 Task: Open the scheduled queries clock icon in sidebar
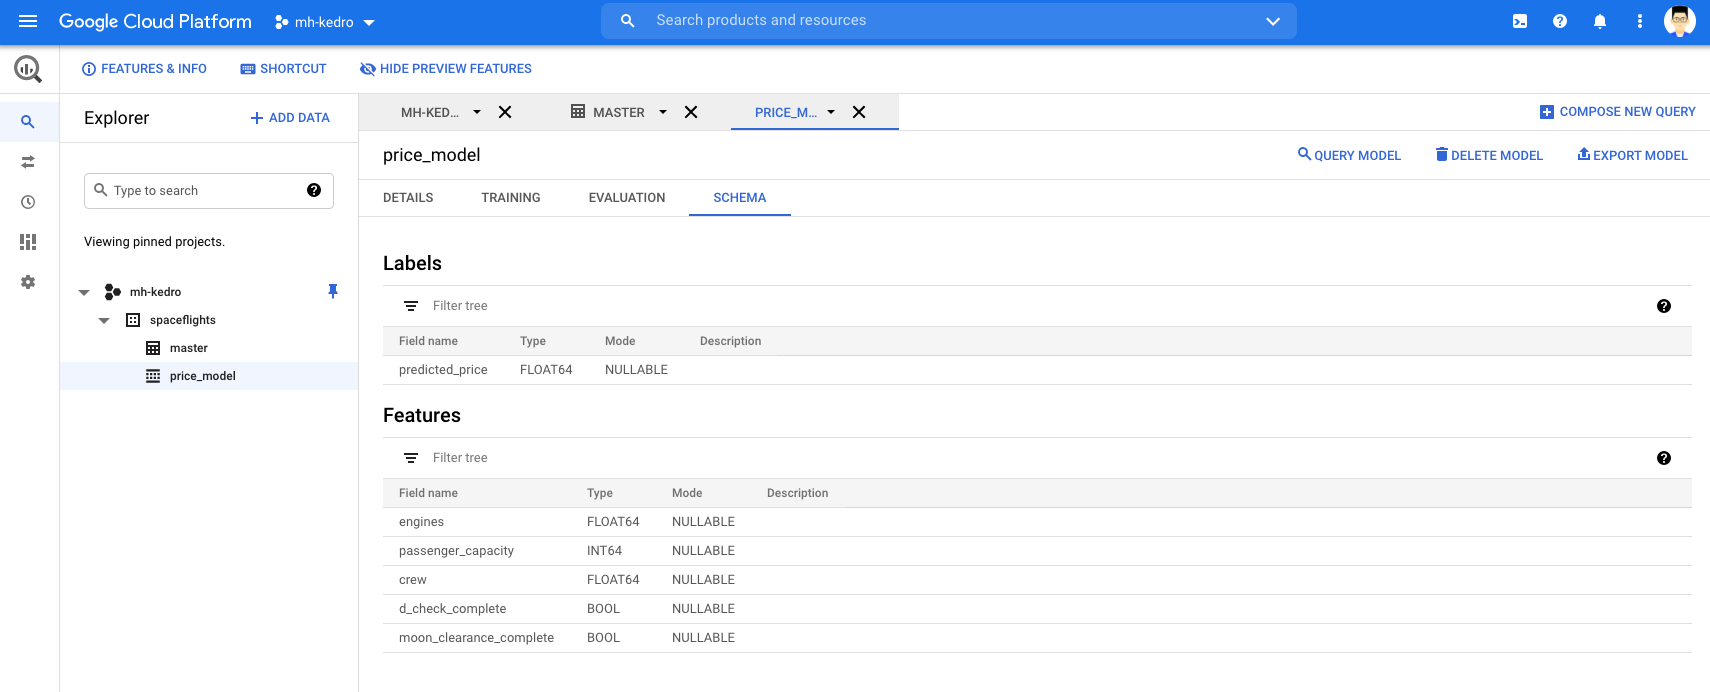[28, 202]
